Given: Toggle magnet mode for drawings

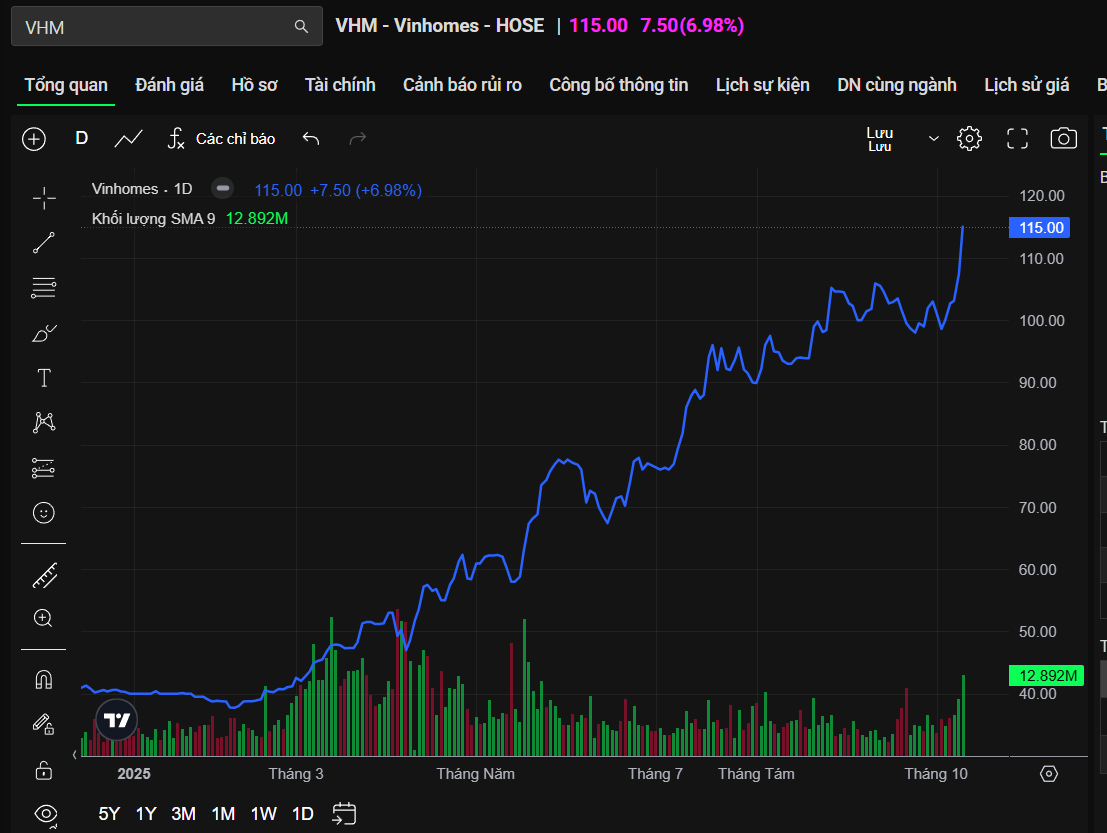Looking at the screenshot, I should point(44,680).
